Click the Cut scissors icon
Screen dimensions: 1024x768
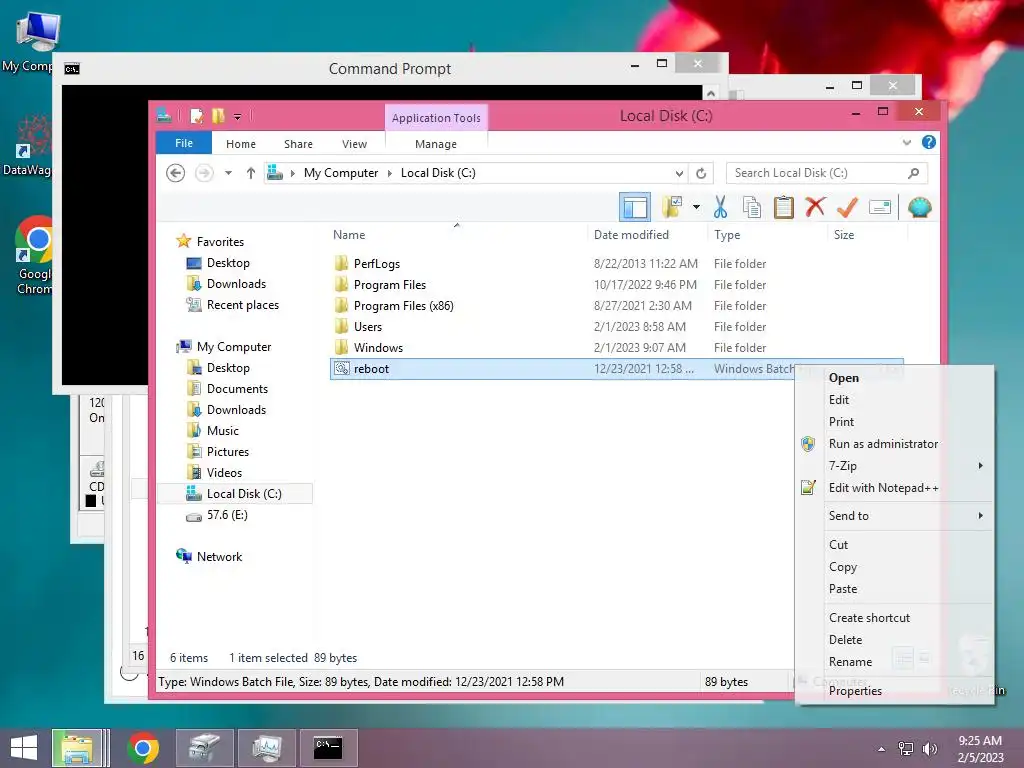coord(720,208)
